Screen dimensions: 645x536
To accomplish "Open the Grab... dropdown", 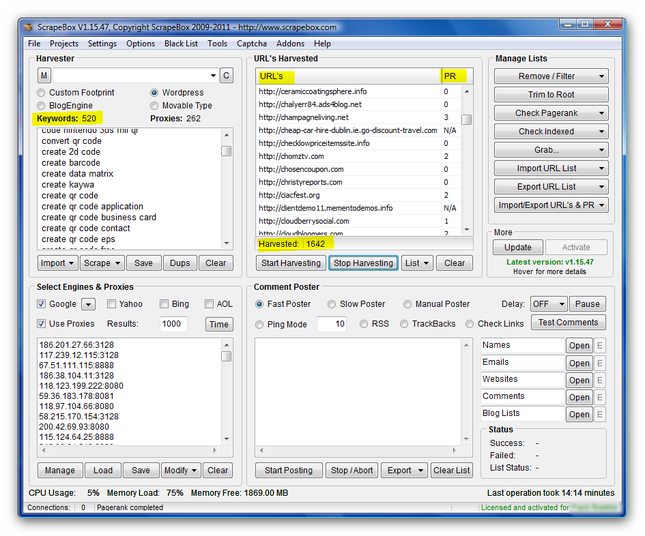I will (551, 150).
